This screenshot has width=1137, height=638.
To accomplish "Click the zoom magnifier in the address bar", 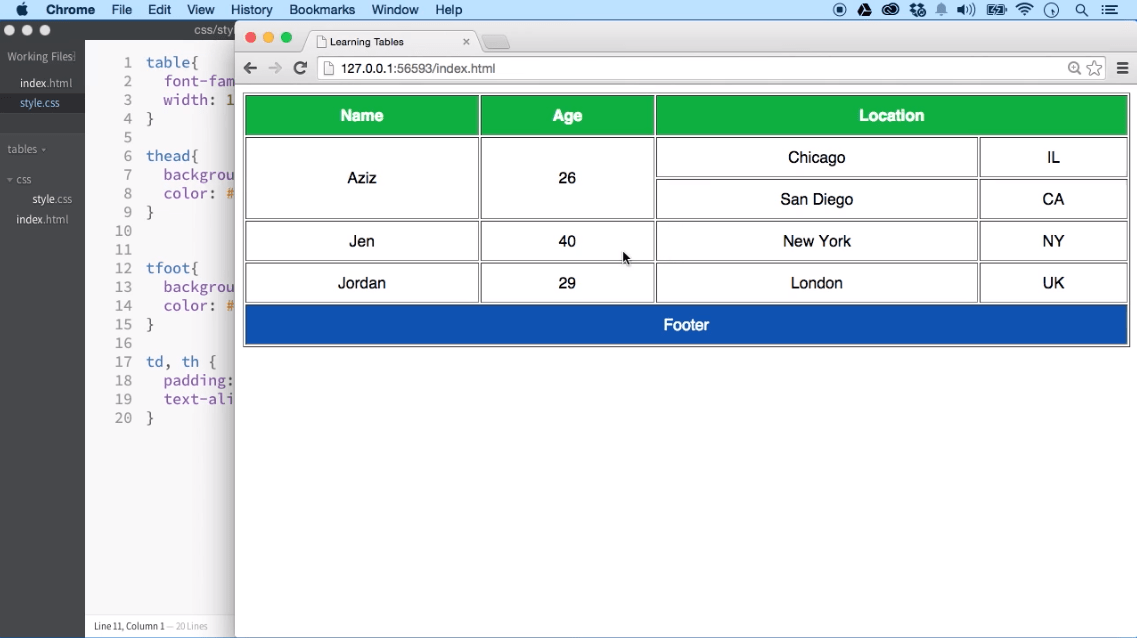I will 1073,68.
